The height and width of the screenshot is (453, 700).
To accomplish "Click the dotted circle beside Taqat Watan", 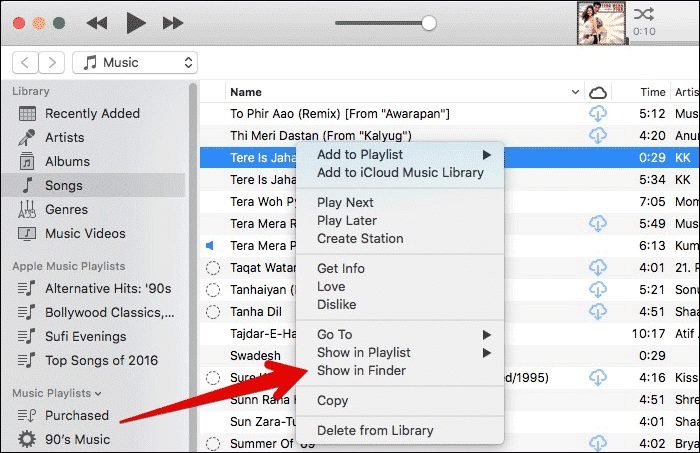I will [x=213, y=268].
